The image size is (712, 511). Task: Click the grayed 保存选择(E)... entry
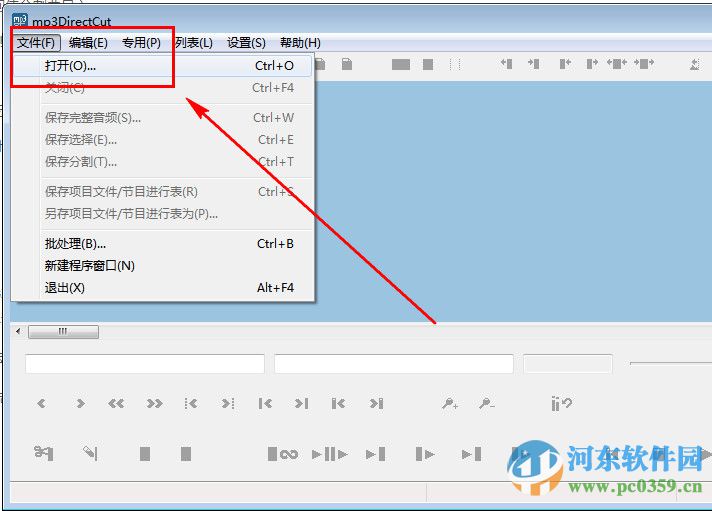tap(163, 140)
